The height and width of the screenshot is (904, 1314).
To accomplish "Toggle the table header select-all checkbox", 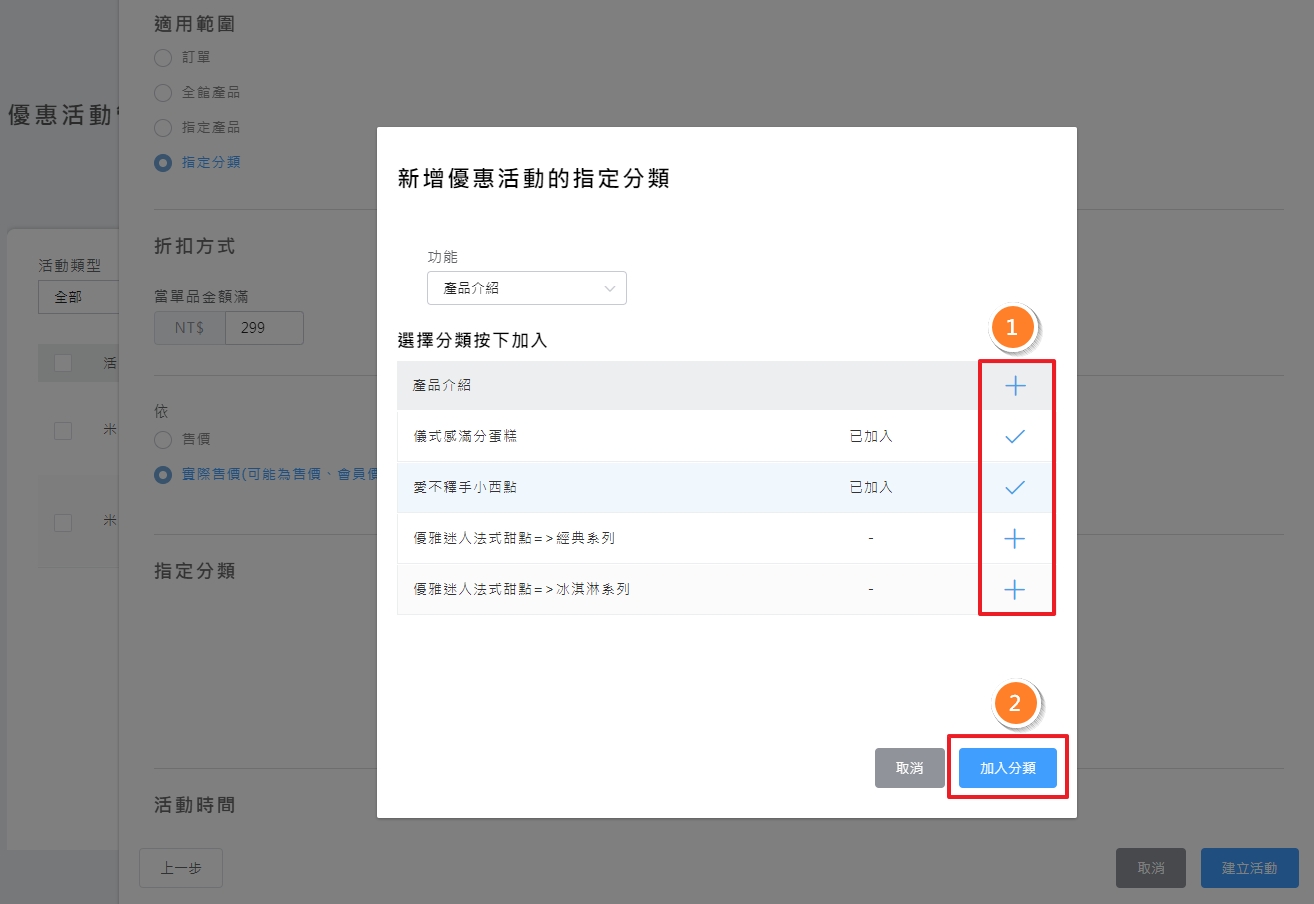I will coord(63,363).
